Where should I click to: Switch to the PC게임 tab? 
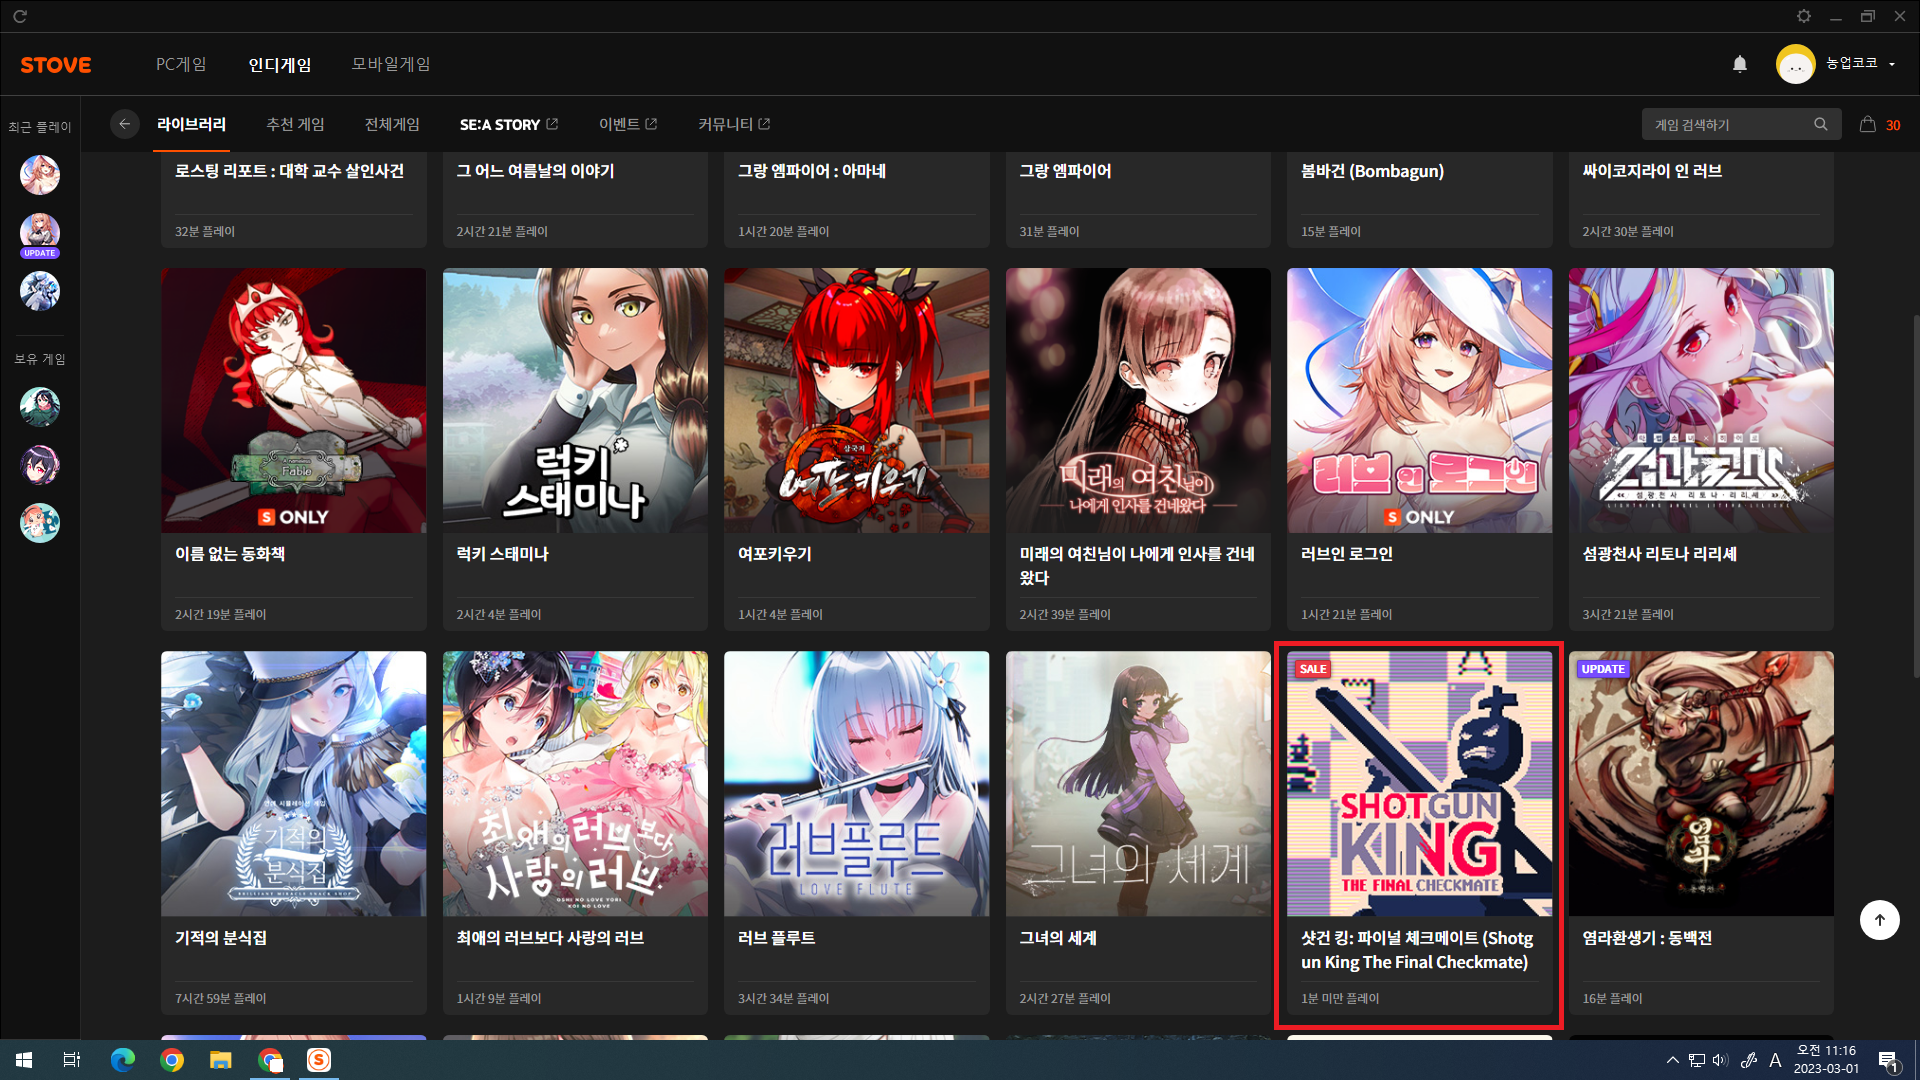coord(181,64)
